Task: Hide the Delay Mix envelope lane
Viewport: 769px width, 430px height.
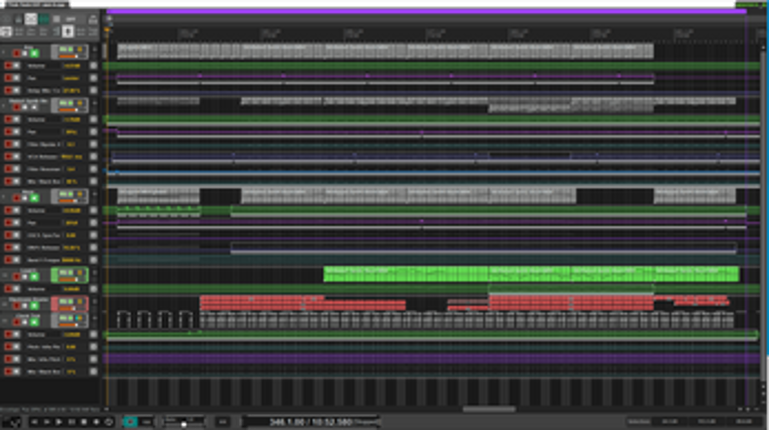Action: coord(93,90)
